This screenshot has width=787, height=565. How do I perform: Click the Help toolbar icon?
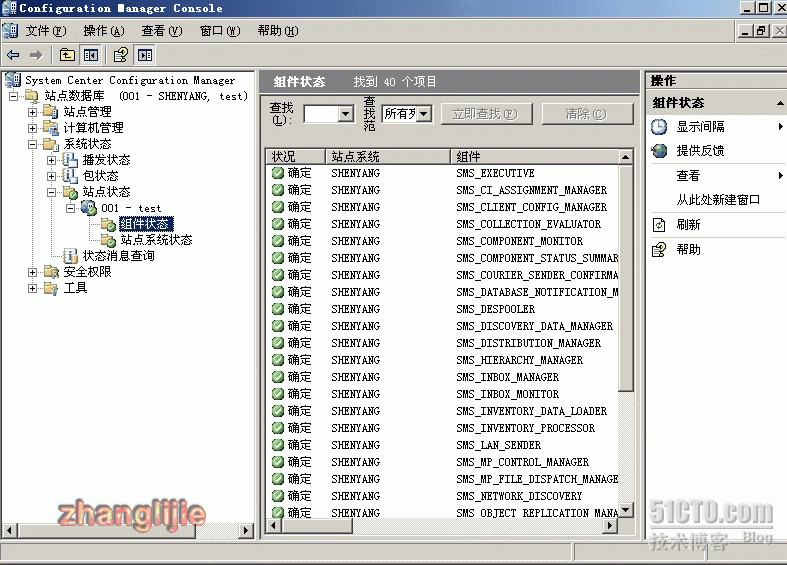click(x=121, y=55)
